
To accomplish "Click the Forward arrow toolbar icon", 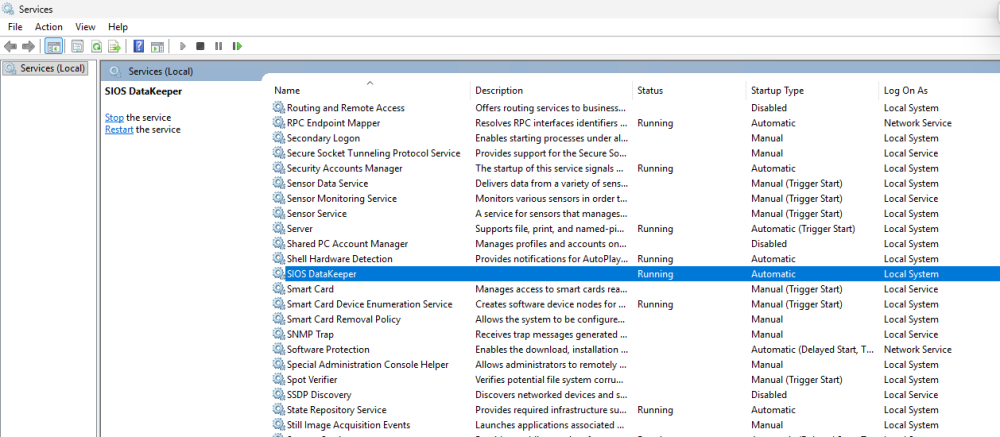I will click(27, 46).
